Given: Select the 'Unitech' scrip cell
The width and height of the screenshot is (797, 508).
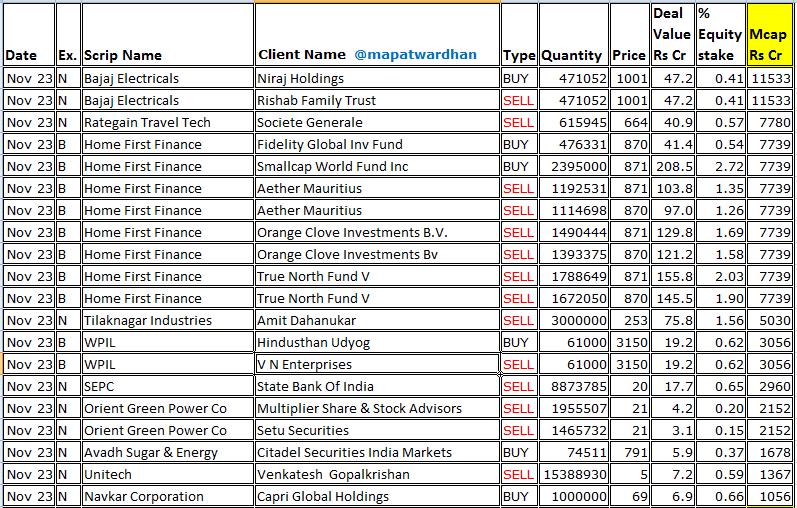Looking at the screenshot, I should tap(168, 474).
